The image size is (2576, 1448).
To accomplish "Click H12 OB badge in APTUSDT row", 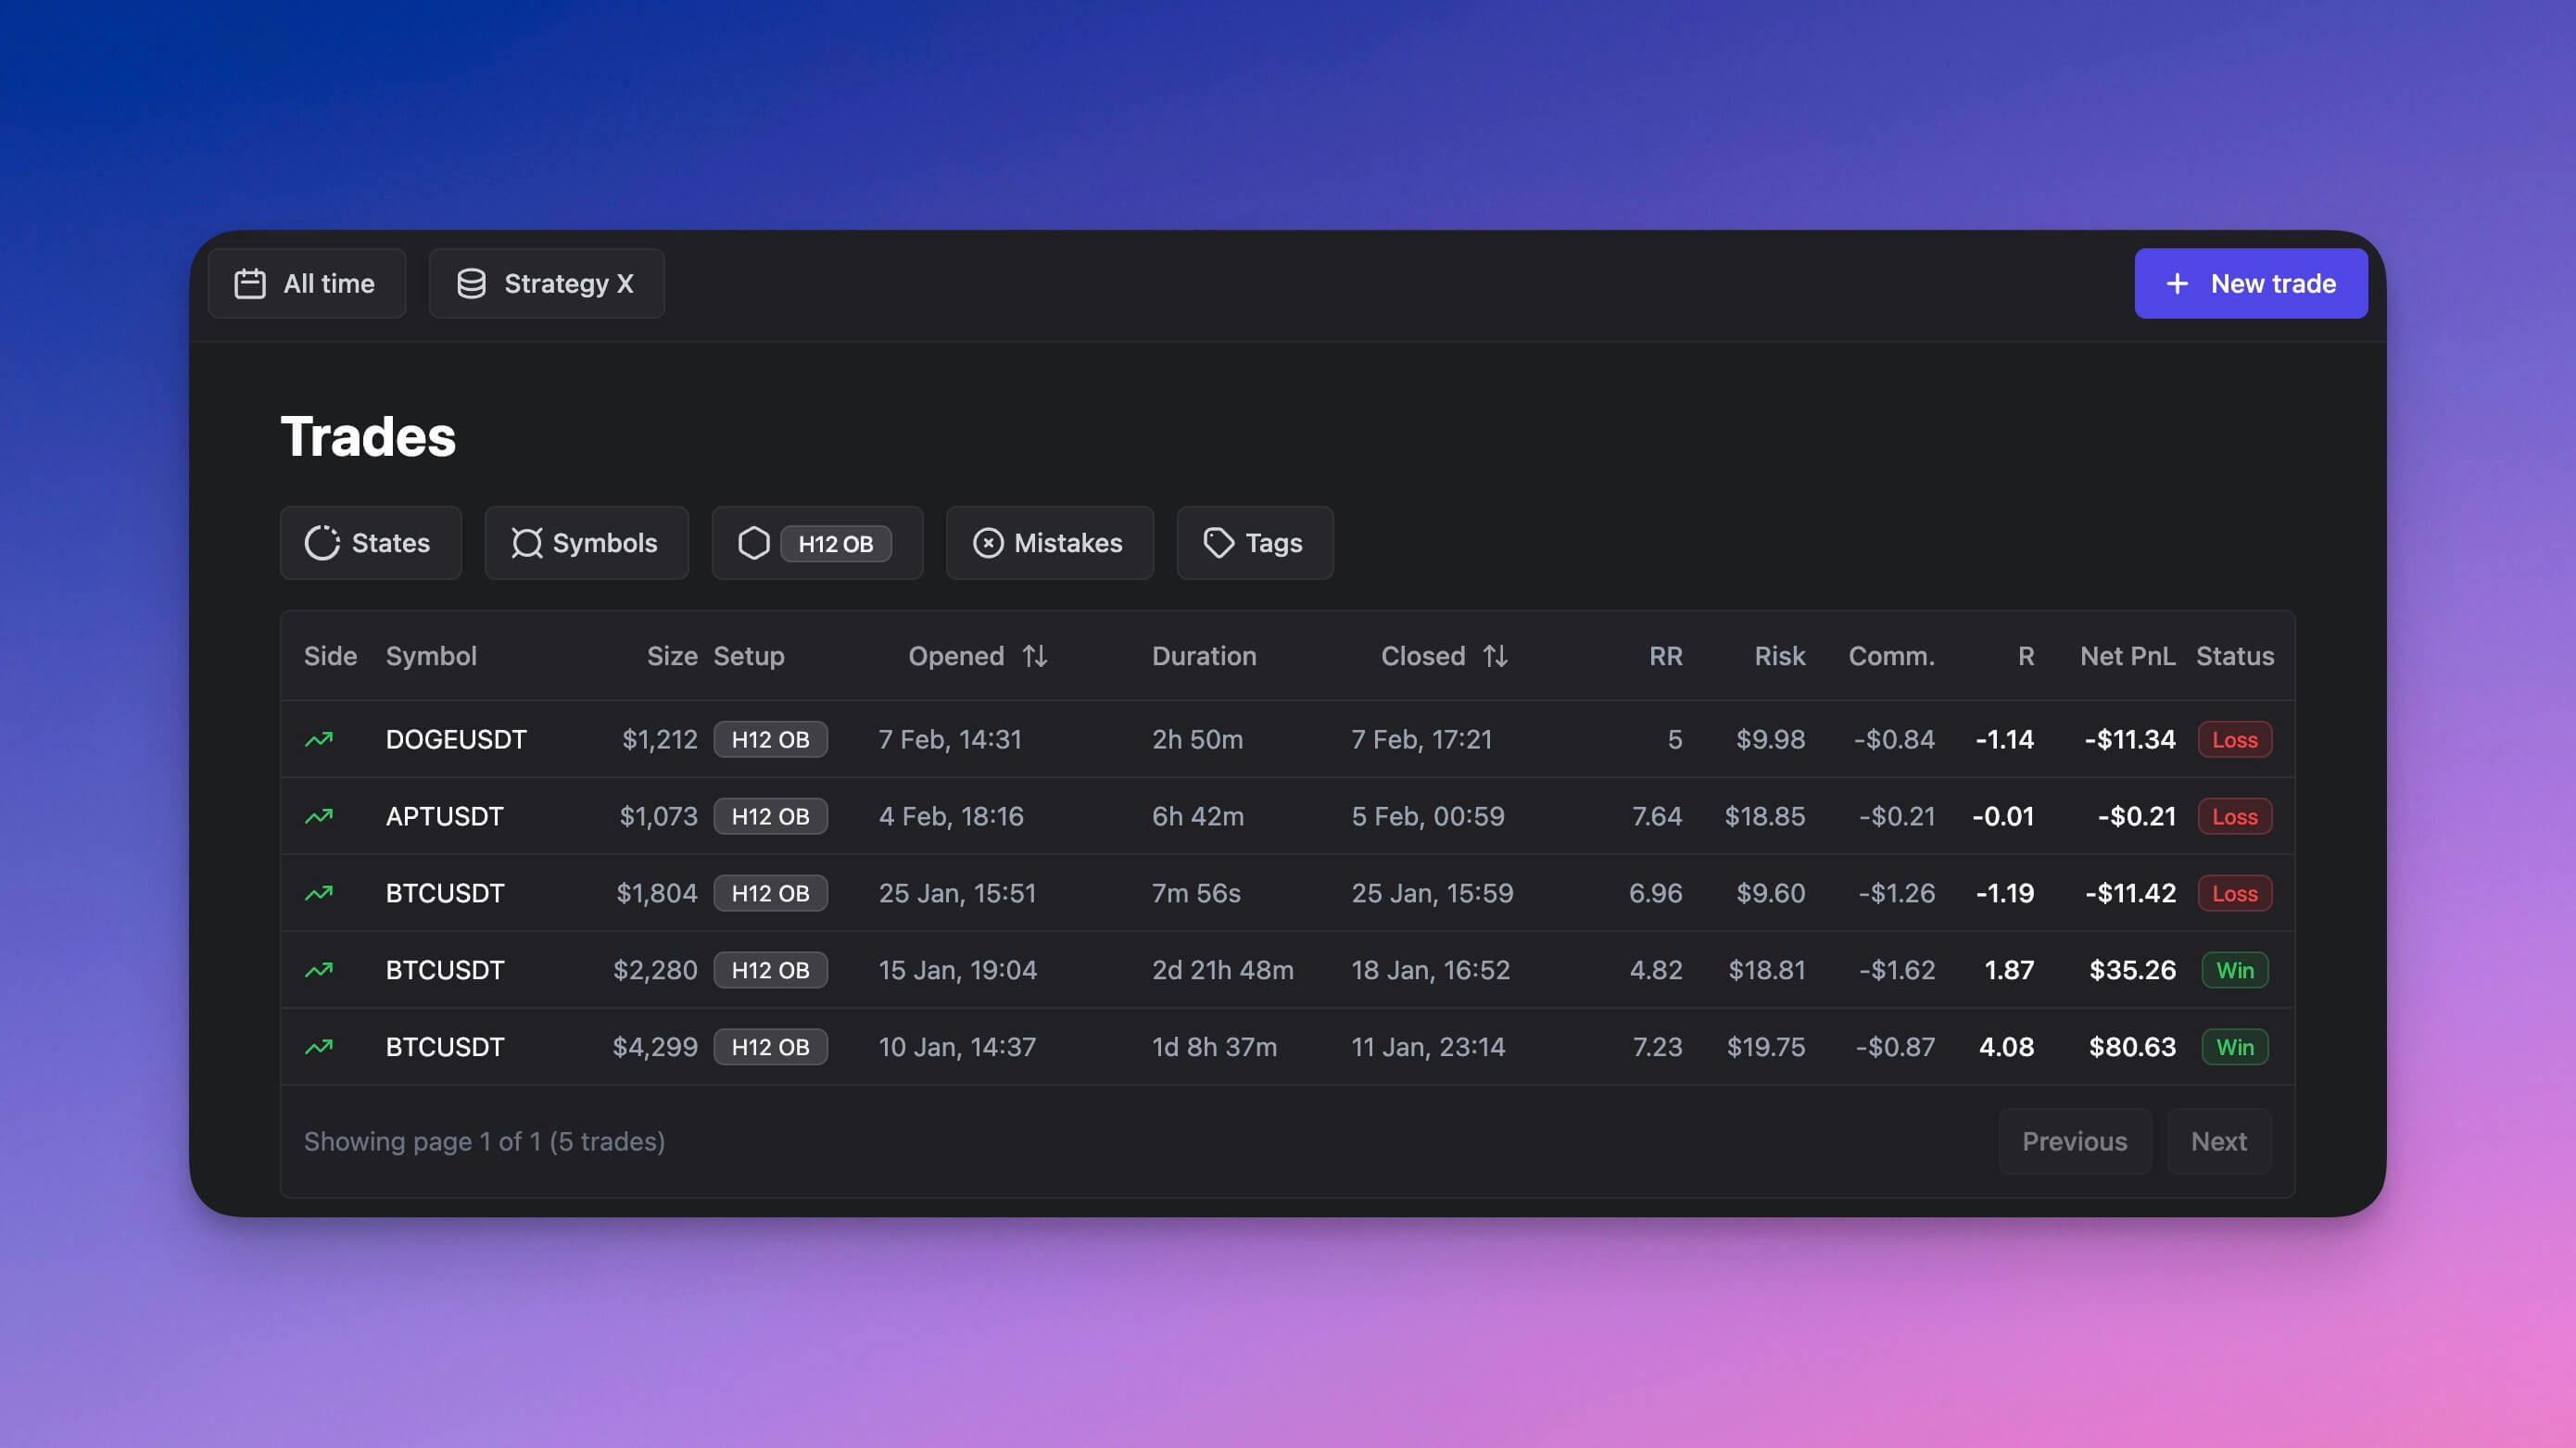I will point(771,817).
